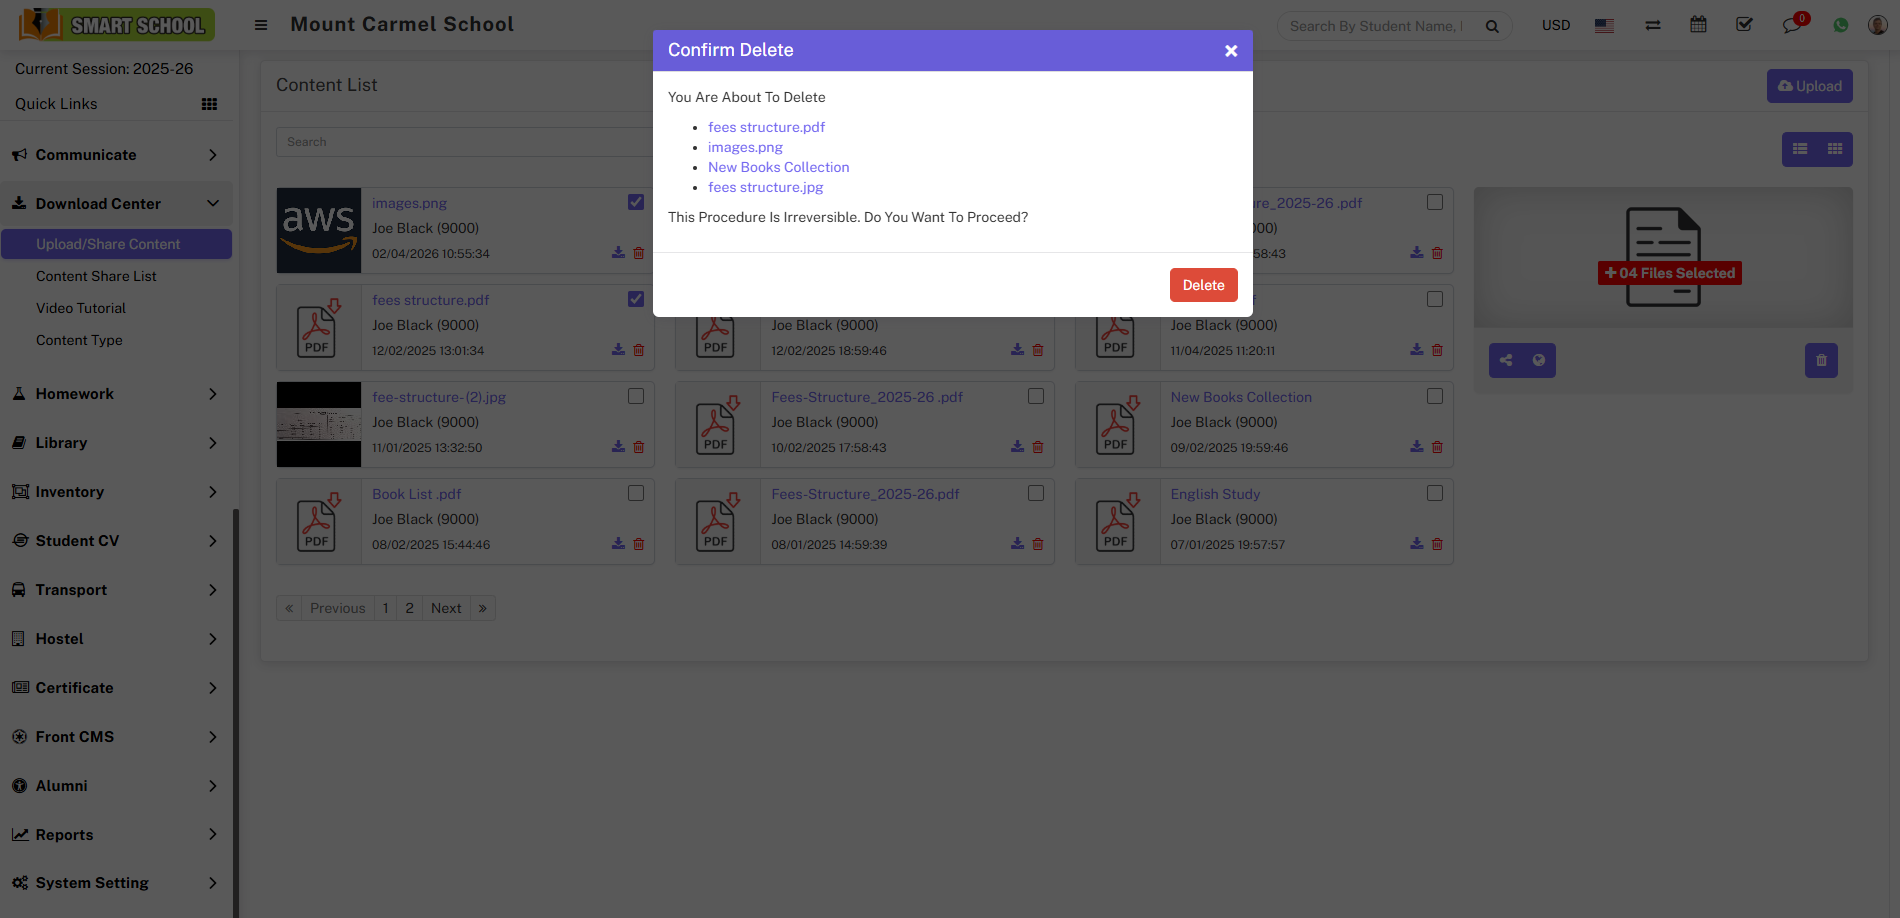Open Content Share List menu item

point(96,276)
